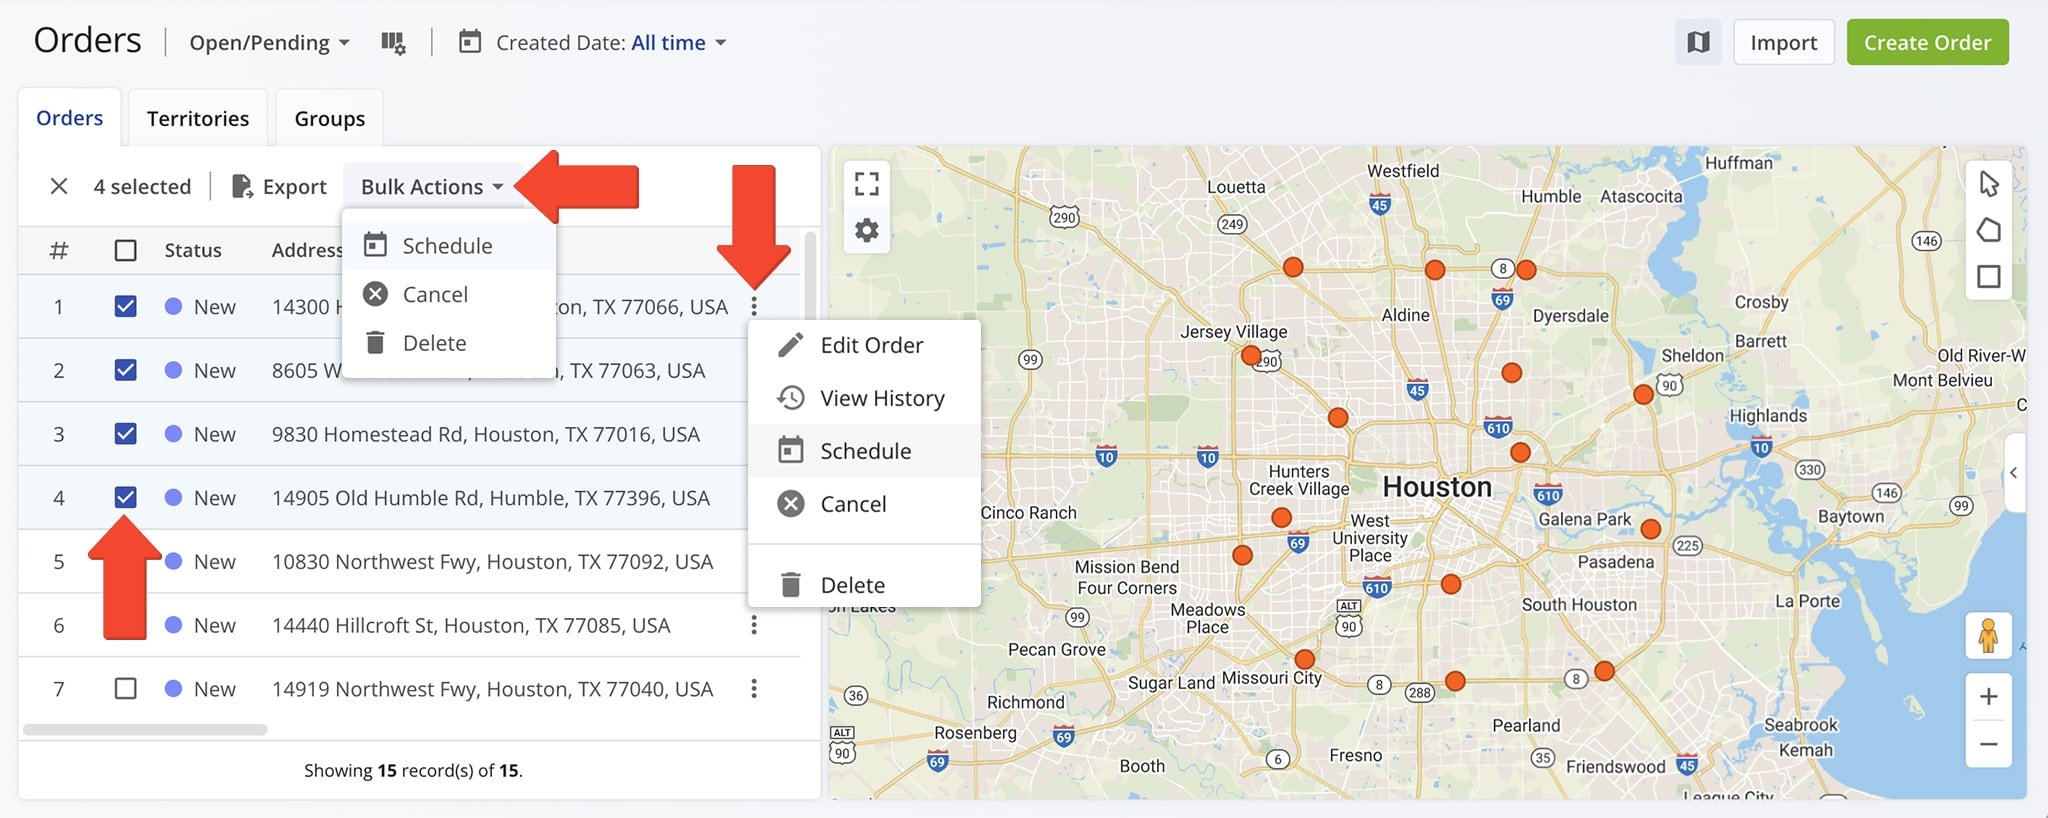Collapse the map side panel arrow
This screenshot has width=2048, height=818.
[2014, 472]
